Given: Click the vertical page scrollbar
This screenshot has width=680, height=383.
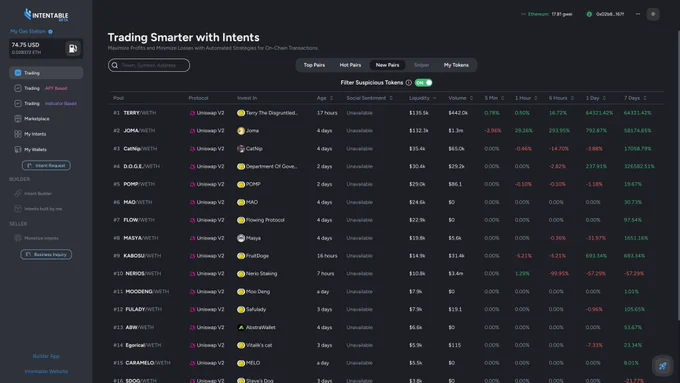Looking at the screenshot, I should click(678, 176).
